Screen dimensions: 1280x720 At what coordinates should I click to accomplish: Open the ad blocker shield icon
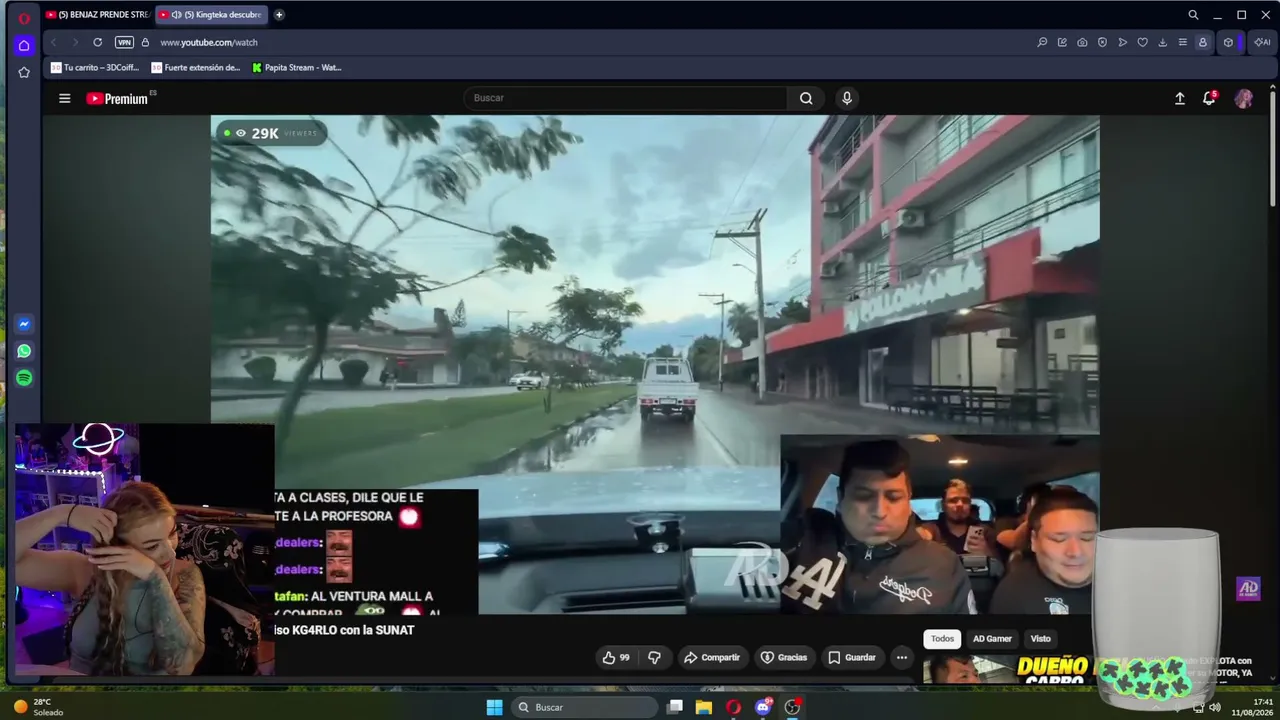pos(1102,42)
